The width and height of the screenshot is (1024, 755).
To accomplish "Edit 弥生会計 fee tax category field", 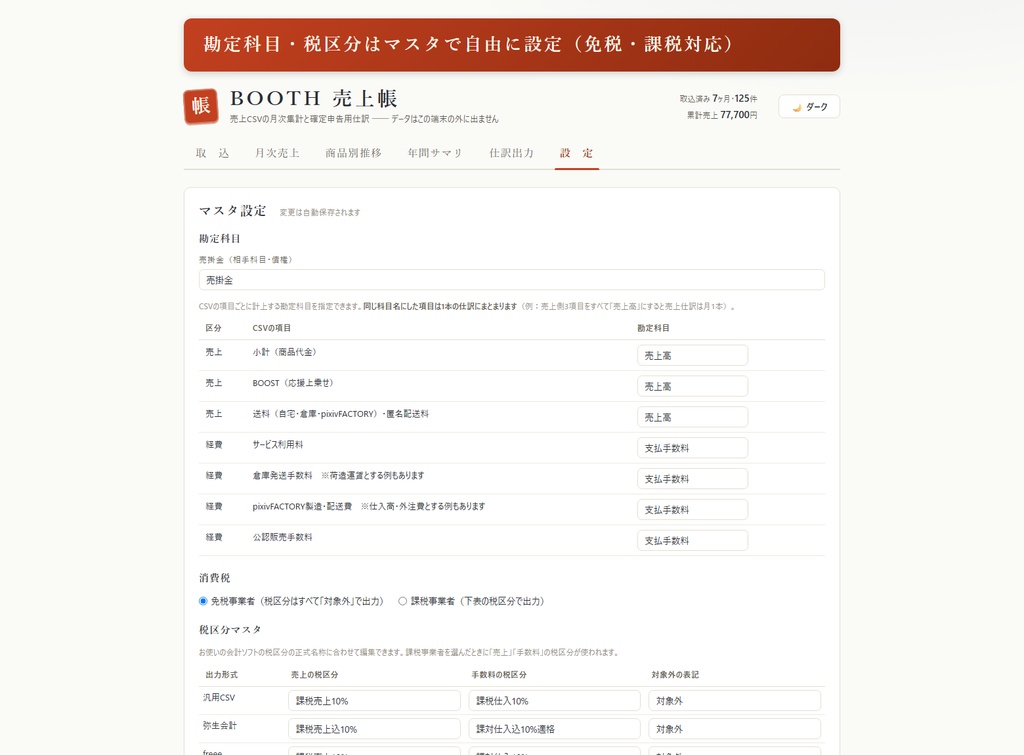I will tap(554, 729).
